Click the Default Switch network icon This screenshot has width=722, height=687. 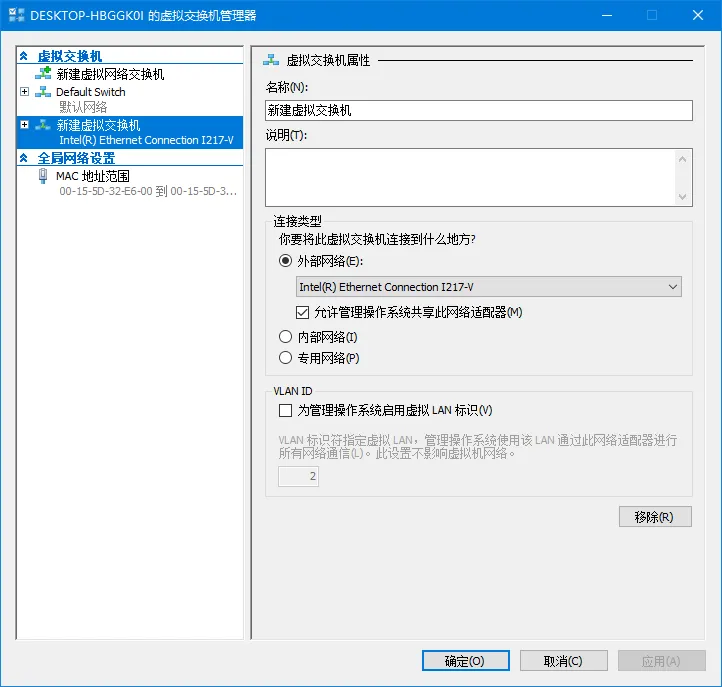tap(43, 92)
